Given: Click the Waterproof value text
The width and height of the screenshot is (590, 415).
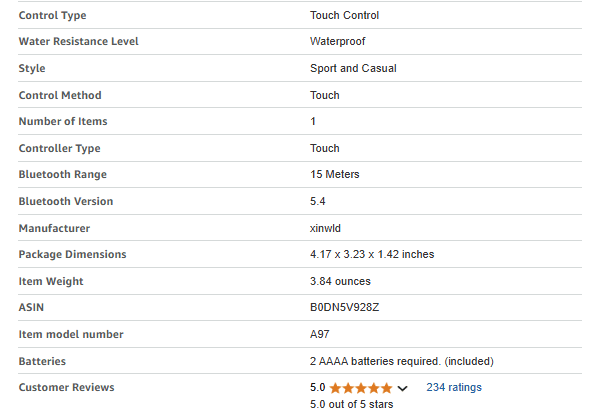Looking at the screenshot, I should tap(338, 41).
